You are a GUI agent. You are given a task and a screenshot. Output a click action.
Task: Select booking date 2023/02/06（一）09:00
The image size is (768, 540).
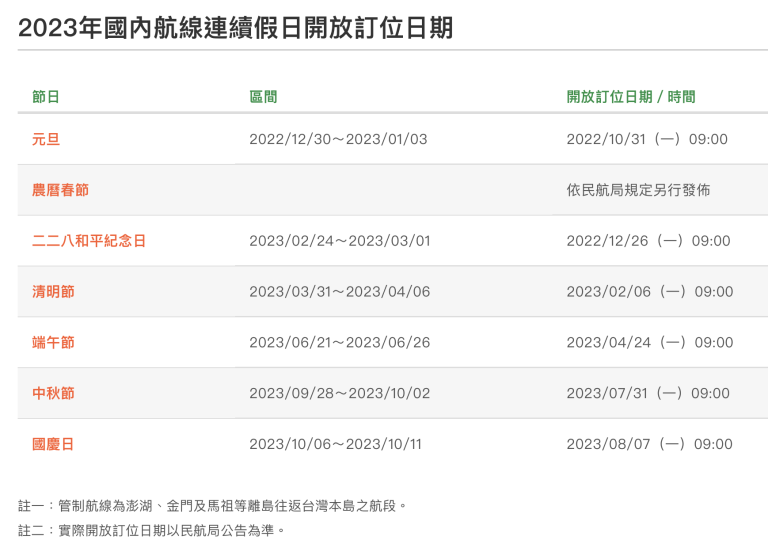point(649,292)
